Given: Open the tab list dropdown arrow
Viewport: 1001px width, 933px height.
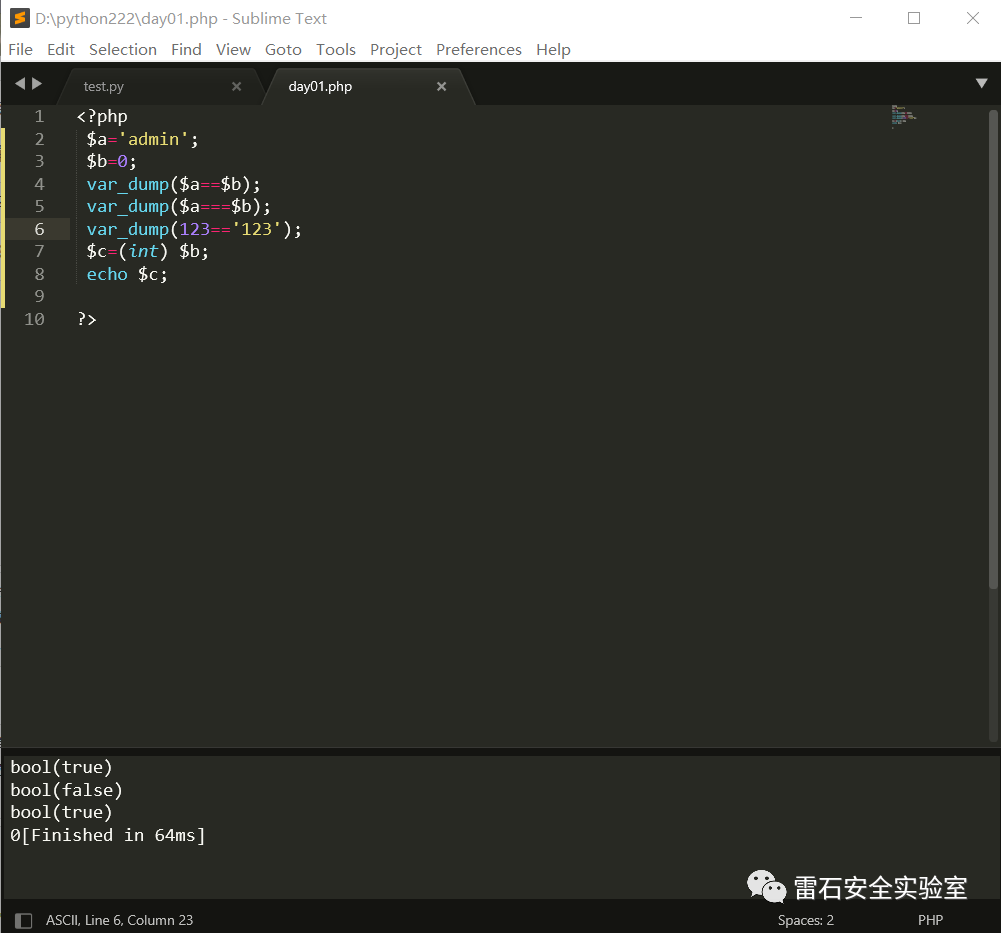Looking at the screenshot, I should click(x=981, y=84).
